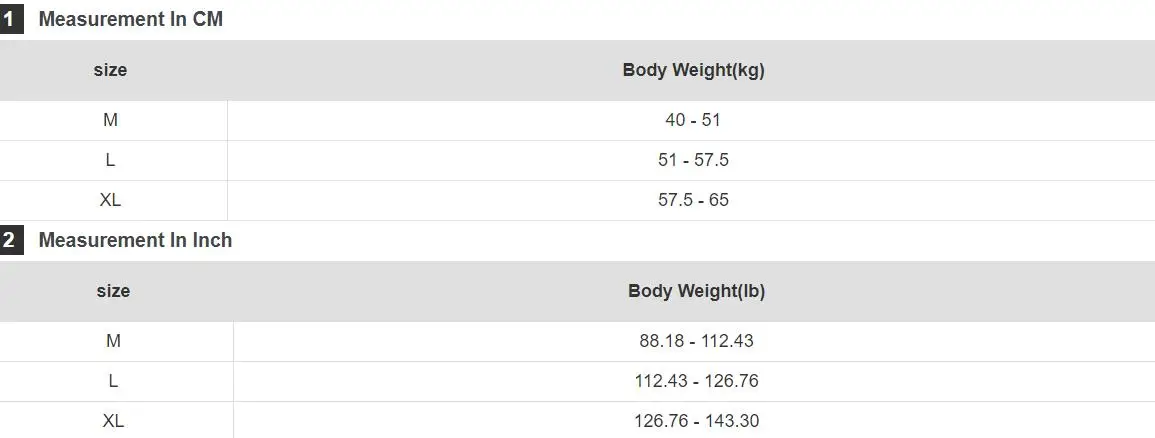Click the 'Body Weight(kg)' column header
The width and height of the screenshot is (1155, 438).
[693, 70]
